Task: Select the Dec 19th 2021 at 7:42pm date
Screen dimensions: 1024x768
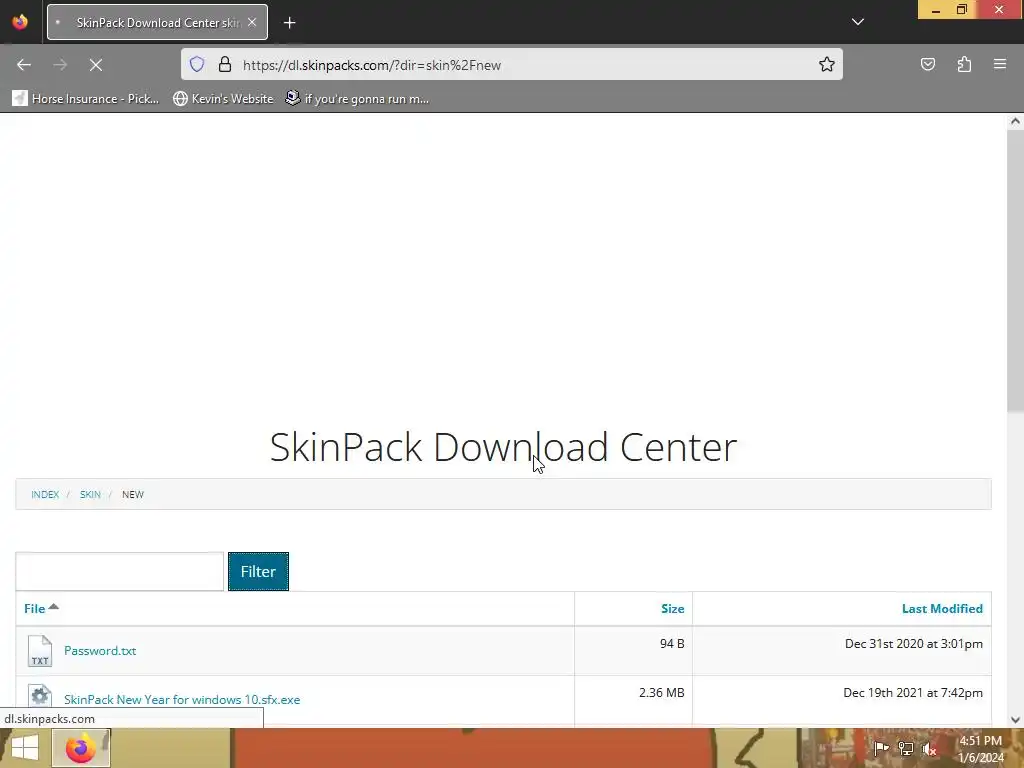Action: click(x=913, y=693)
